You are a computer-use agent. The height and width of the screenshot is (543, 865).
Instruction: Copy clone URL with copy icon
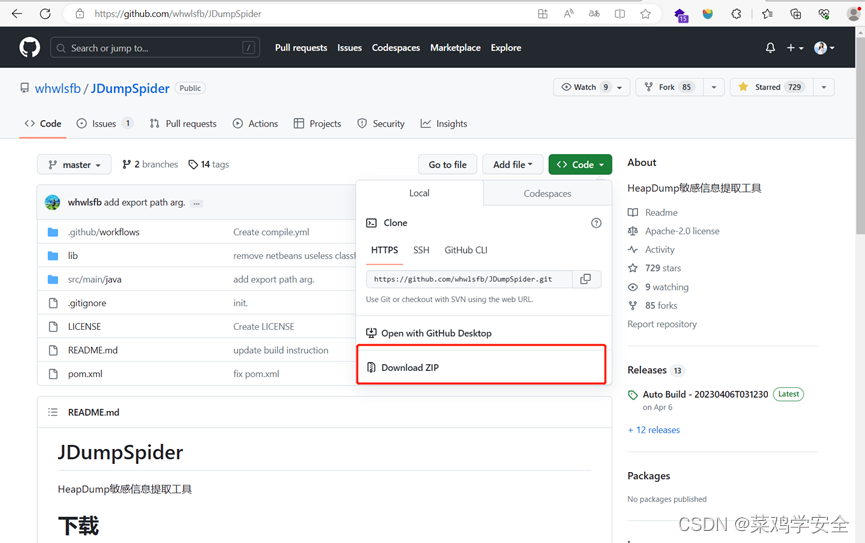coord(586,279)
